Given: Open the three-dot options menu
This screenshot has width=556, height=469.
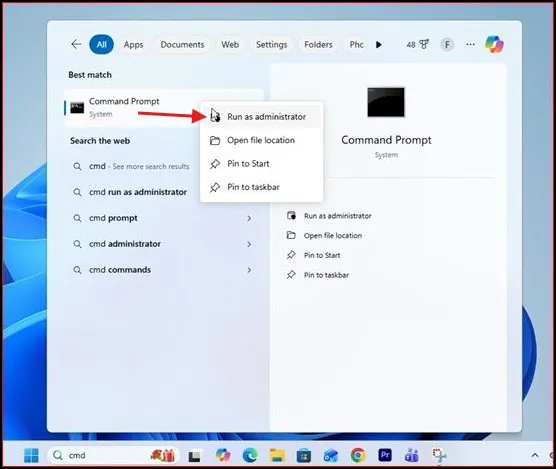Looking at the screenshot, I should point(471,44).
